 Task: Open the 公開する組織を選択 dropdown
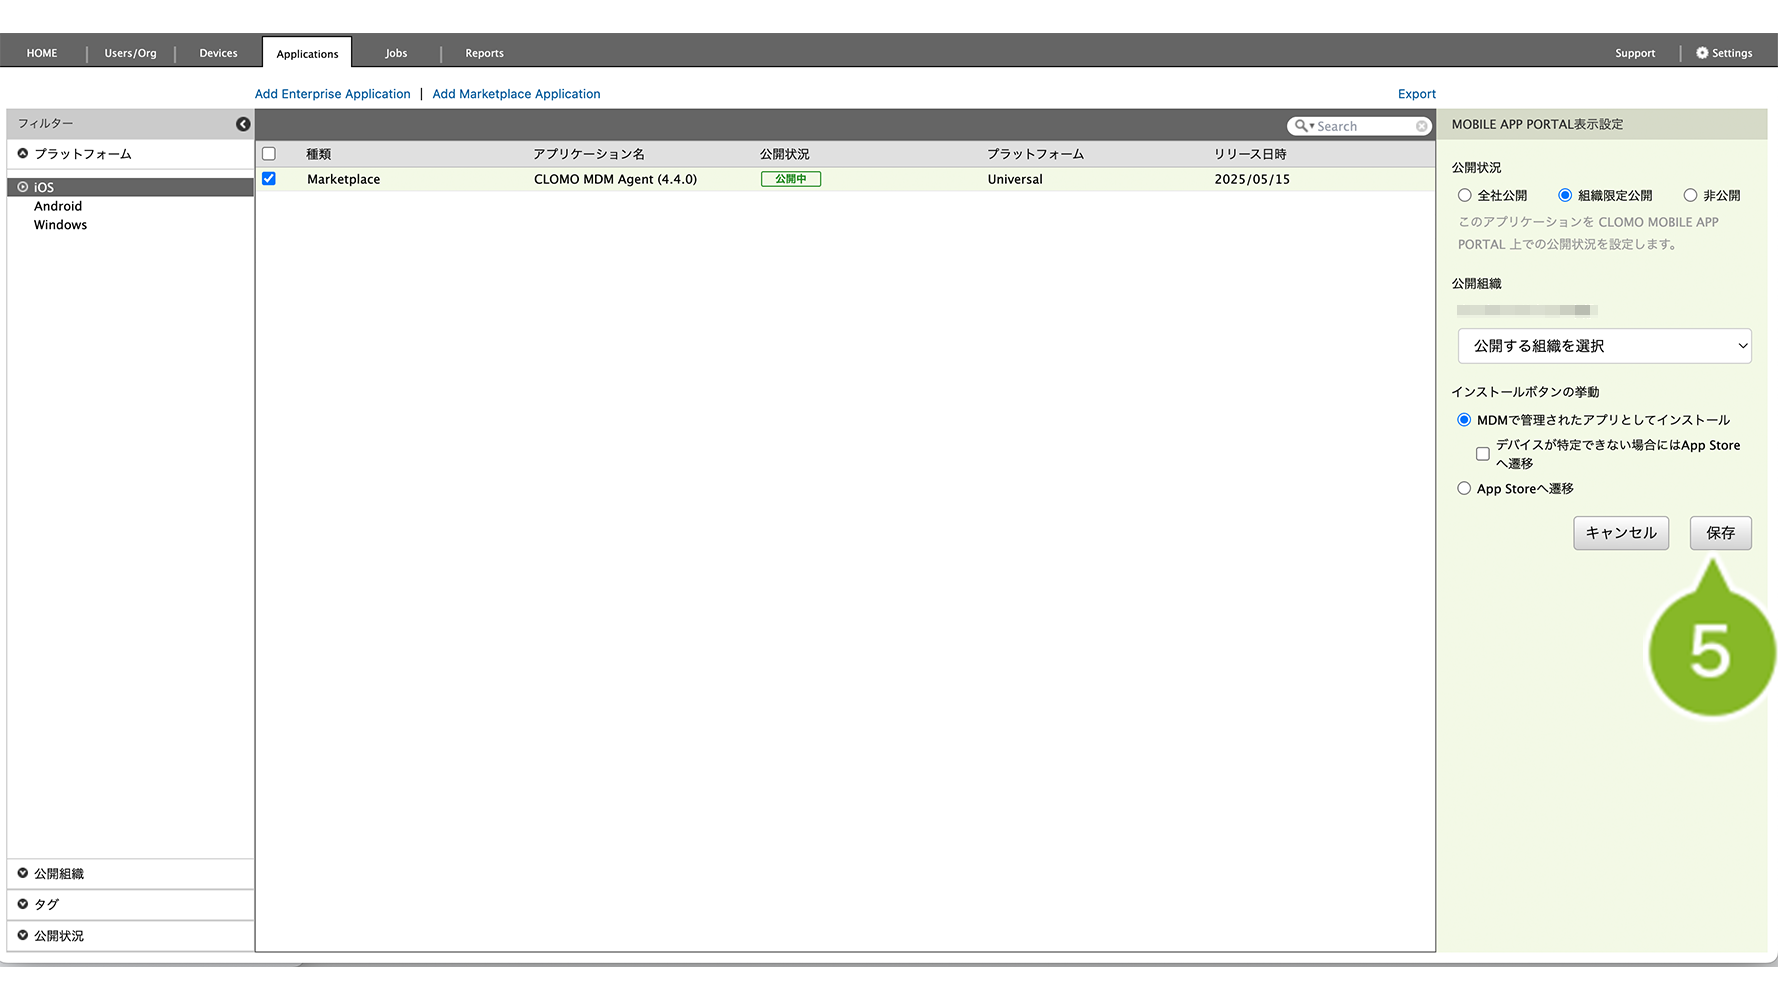coord(1604,346)
